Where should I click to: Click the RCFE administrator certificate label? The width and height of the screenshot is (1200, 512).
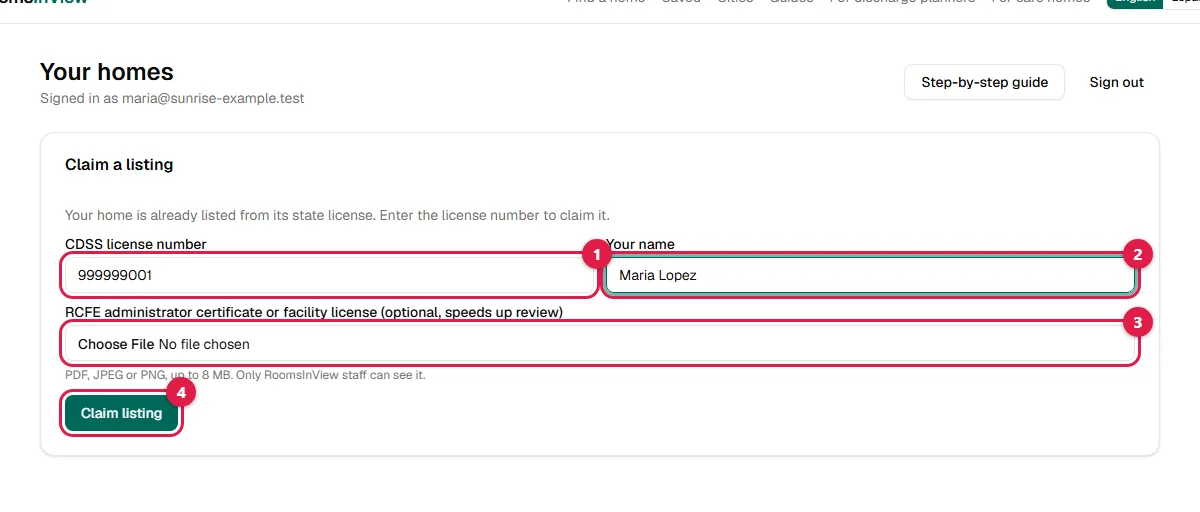pyautogui.click(x=314, y=312)
